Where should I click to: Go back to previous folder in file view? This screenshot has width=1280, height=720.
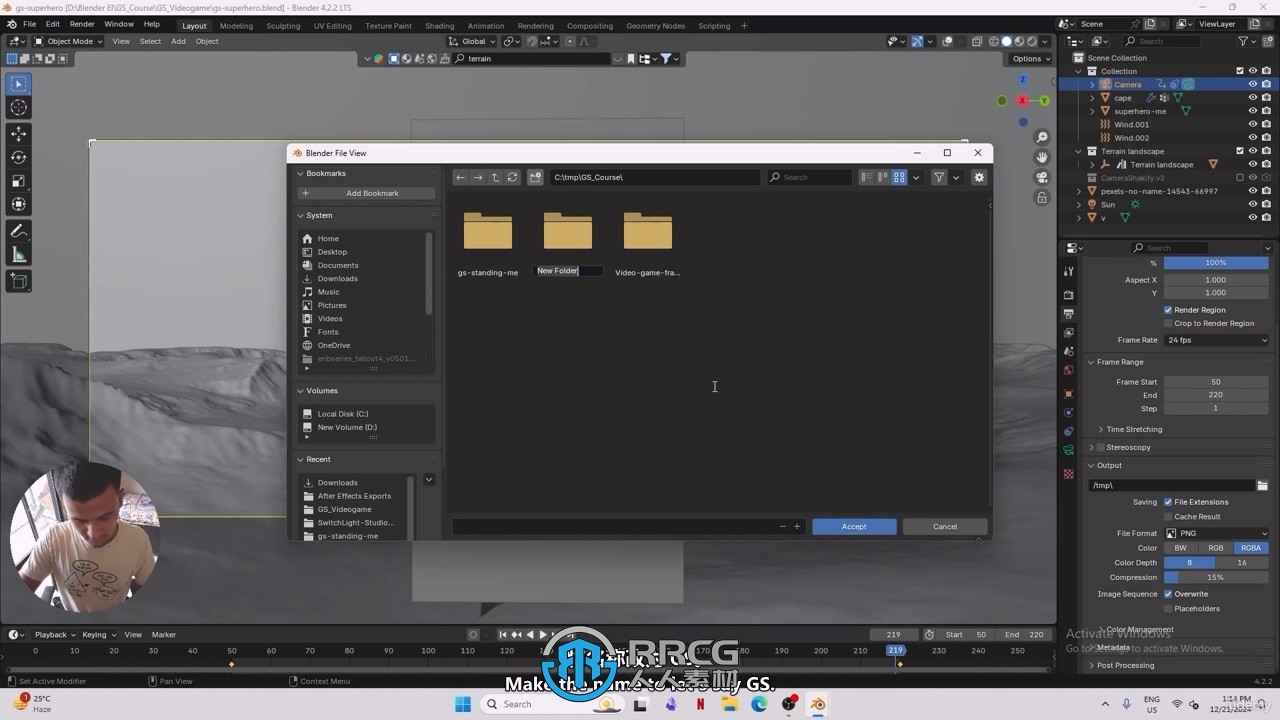[460, 177]
